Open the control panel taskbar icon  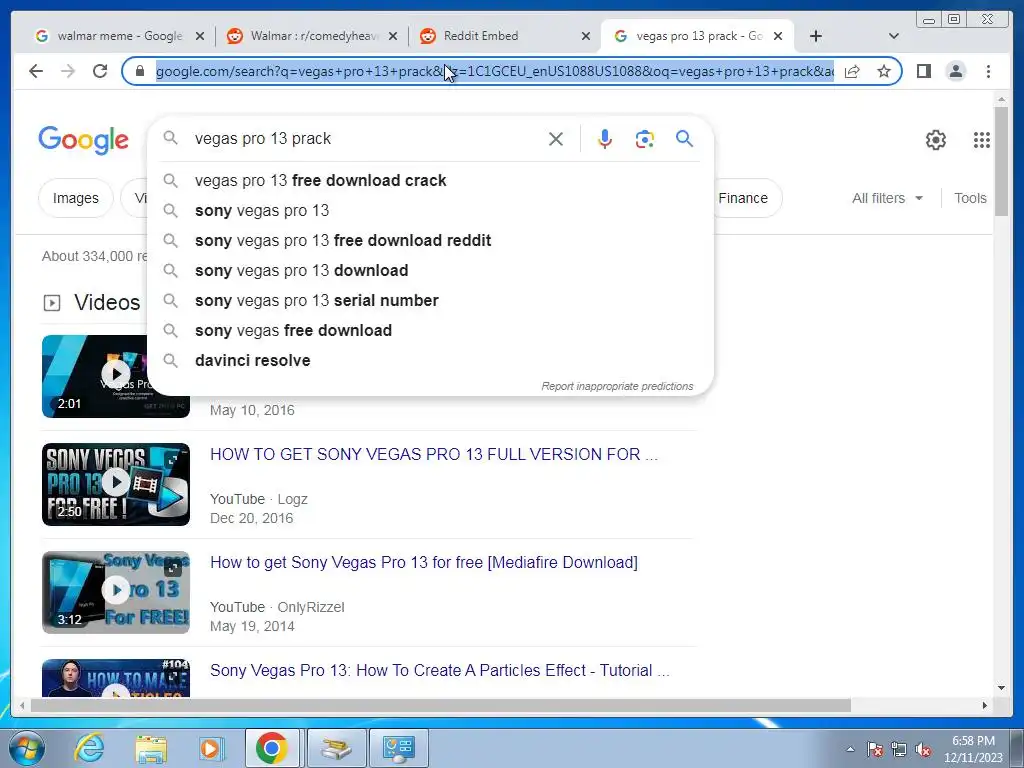398,748
